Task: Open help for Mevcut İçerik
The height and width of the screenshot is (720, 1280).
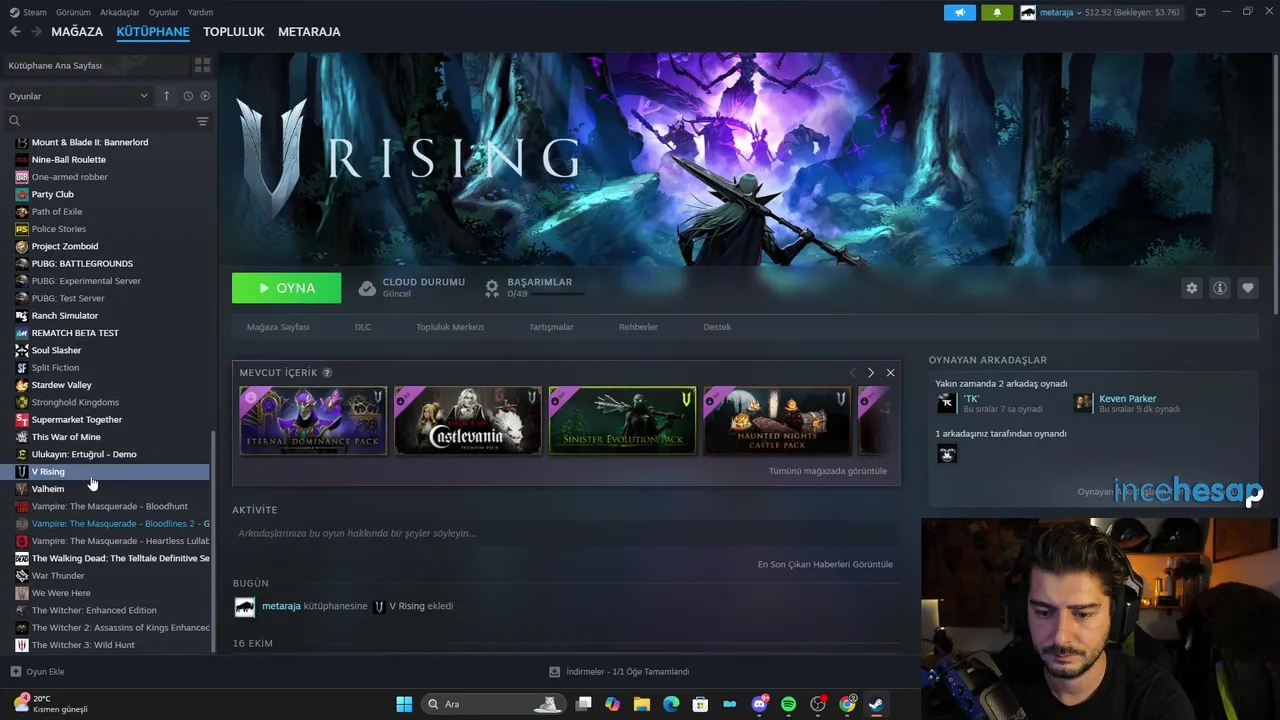Action: [327, 373]
